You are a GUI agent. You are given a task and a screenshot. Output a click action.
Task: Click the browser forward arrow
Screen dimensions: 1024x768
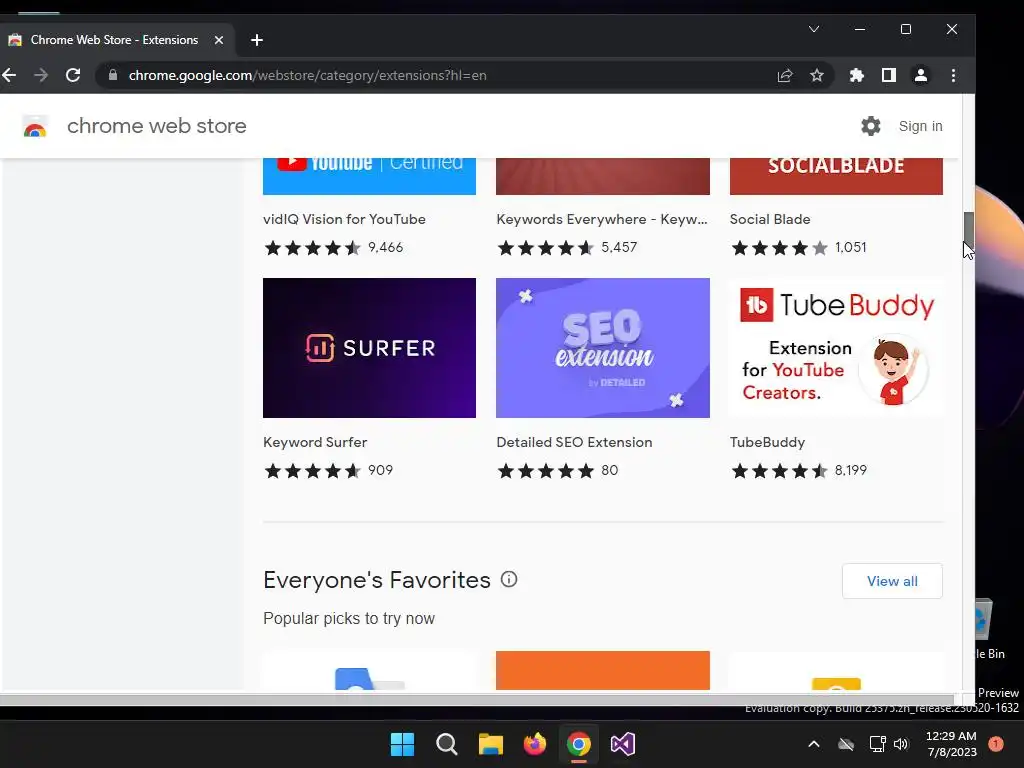(x=41, y=75)
